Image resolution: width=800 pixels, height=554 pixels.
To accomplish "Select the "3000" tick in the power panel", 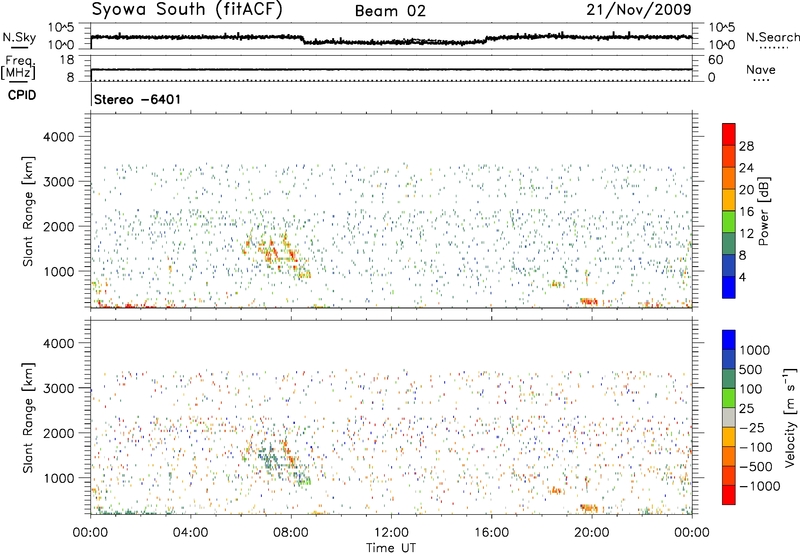I will (x=58, y=182).
